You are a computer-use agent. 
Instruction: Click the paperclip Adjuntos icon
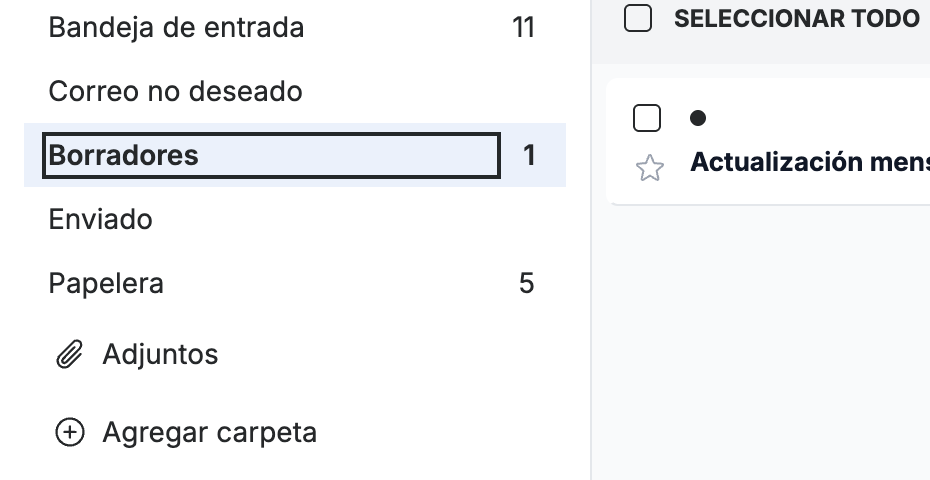tap(69, 355)
